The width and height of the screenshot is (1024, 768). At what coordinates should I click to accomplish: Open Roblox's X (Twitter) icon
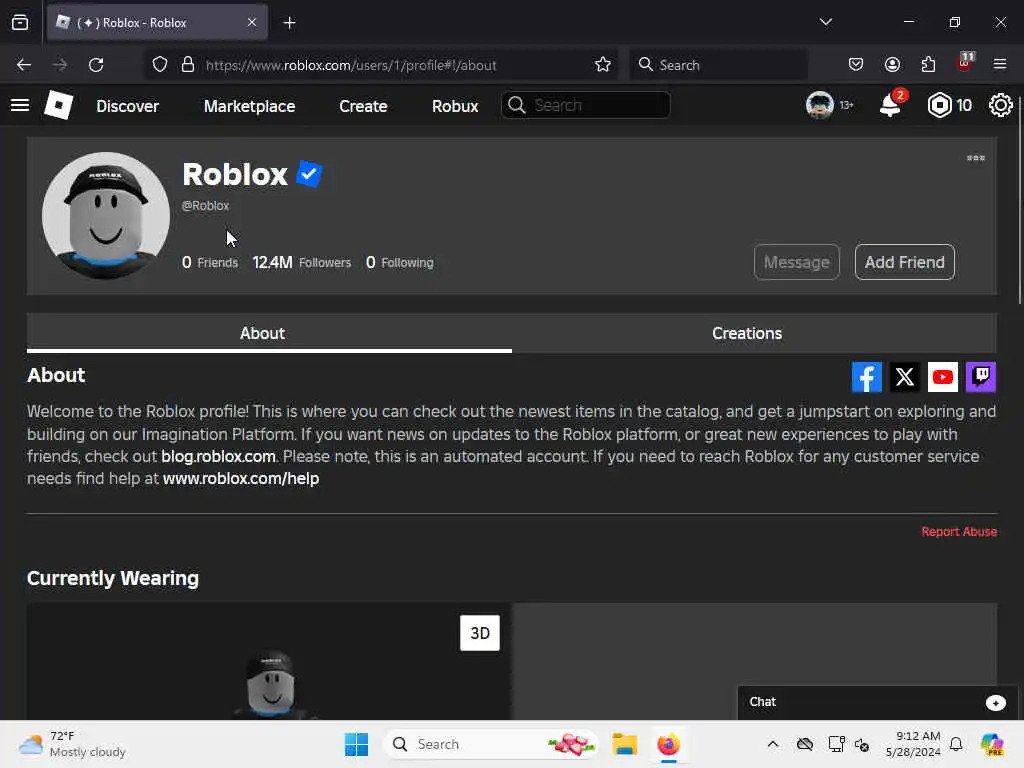[x=904, y=377]
